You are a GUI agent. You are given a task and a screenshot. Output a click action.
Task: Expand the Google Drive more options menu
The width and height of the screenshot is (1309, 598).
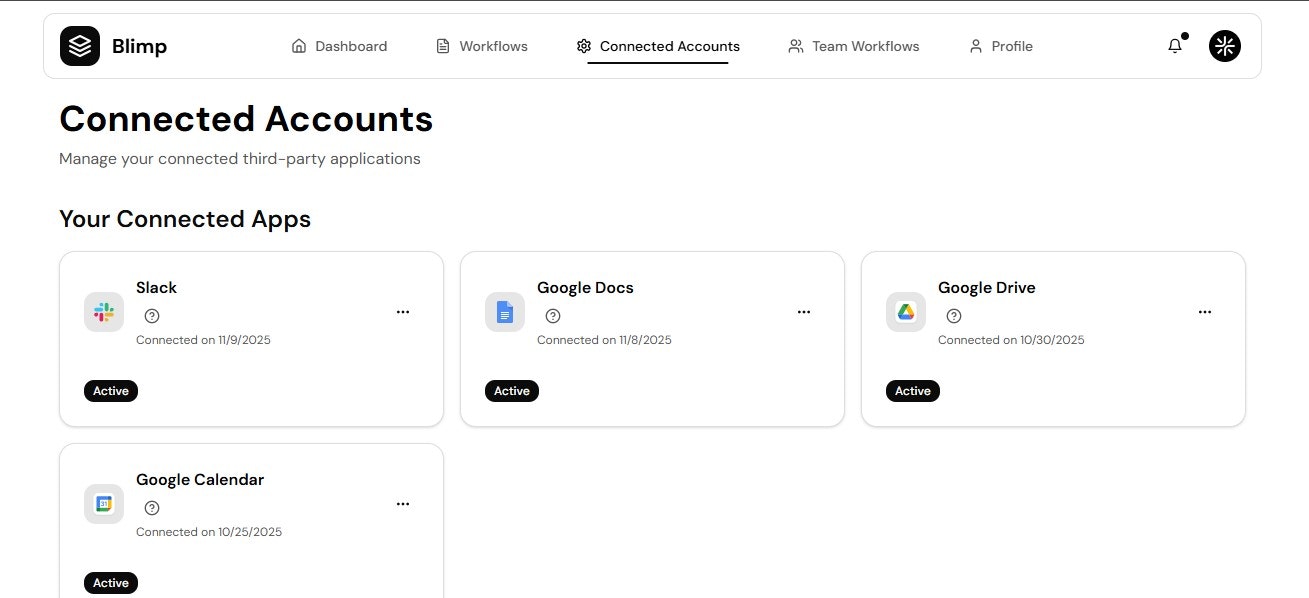point(1205,312)
